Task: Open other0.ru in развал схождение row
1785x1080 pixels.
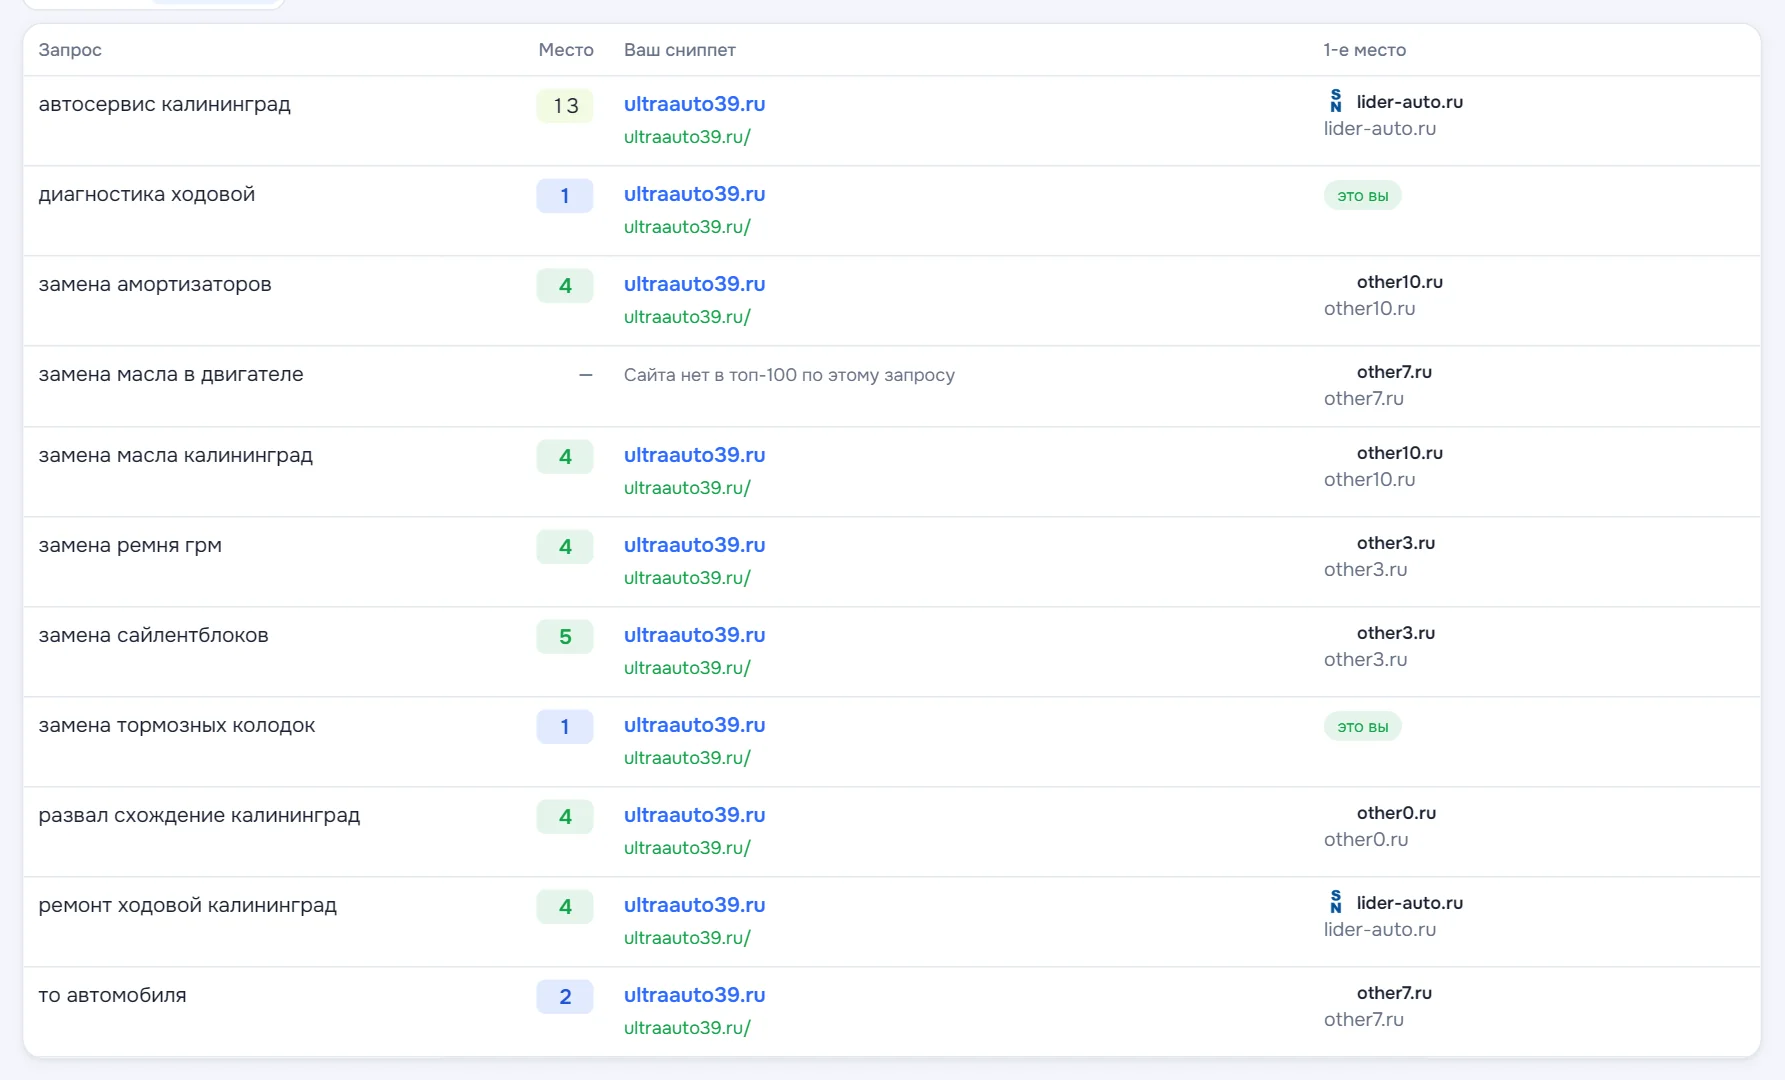Action: point(1396,813)
